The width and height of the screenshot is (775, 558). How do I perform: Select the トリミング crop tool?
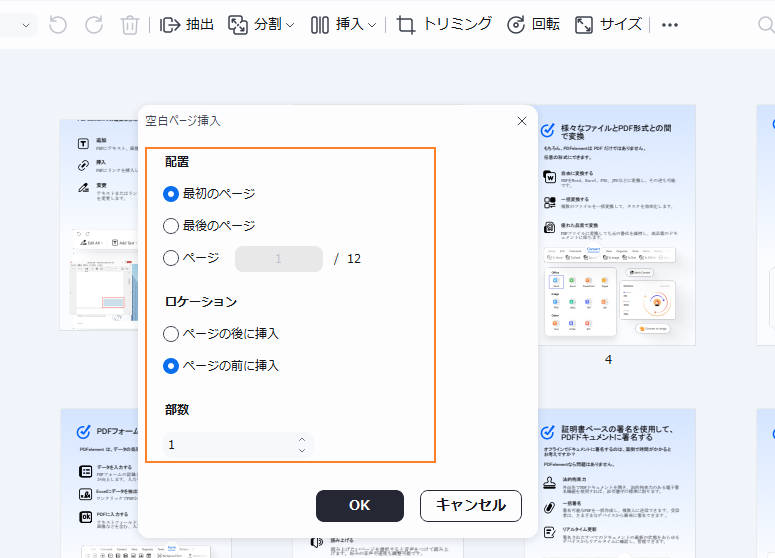(444, 24)
